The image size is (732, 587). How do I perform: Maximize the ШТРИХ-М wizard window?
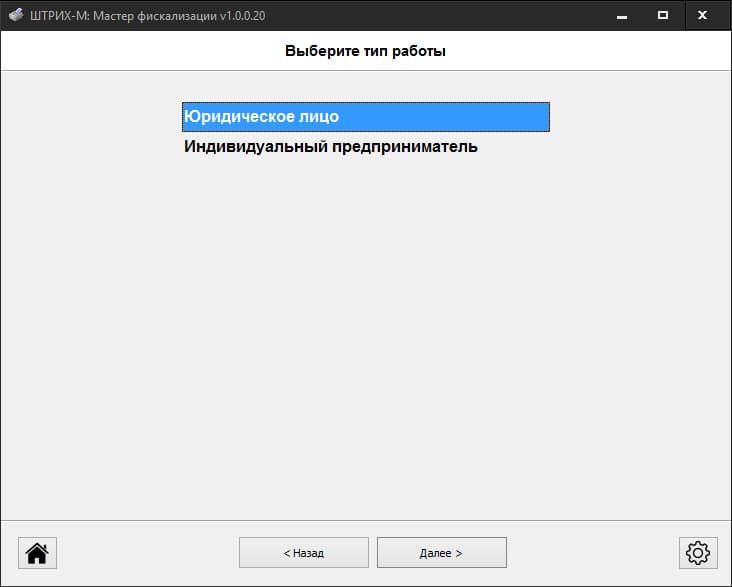[662, 15]
